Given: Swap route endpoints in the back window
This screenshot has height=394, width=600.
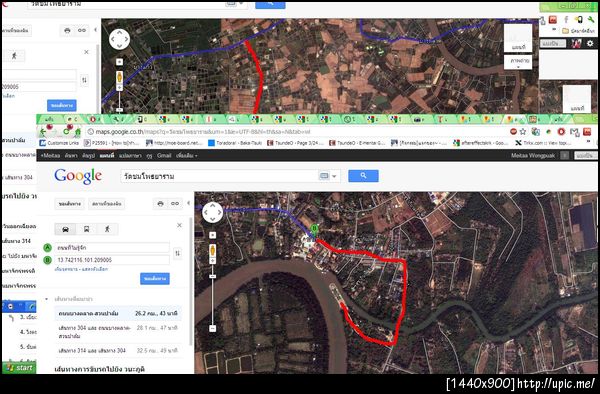Looking at the screenshot, I should pyautogui.click(x=84, y=80).
